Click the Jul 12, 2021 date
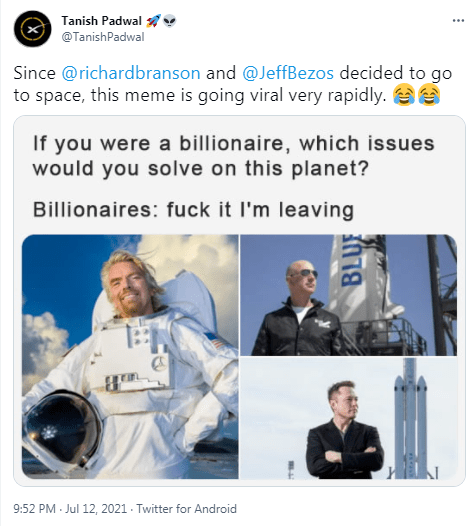The height and width of the screenshot is (526, 475). coord(96,509)
